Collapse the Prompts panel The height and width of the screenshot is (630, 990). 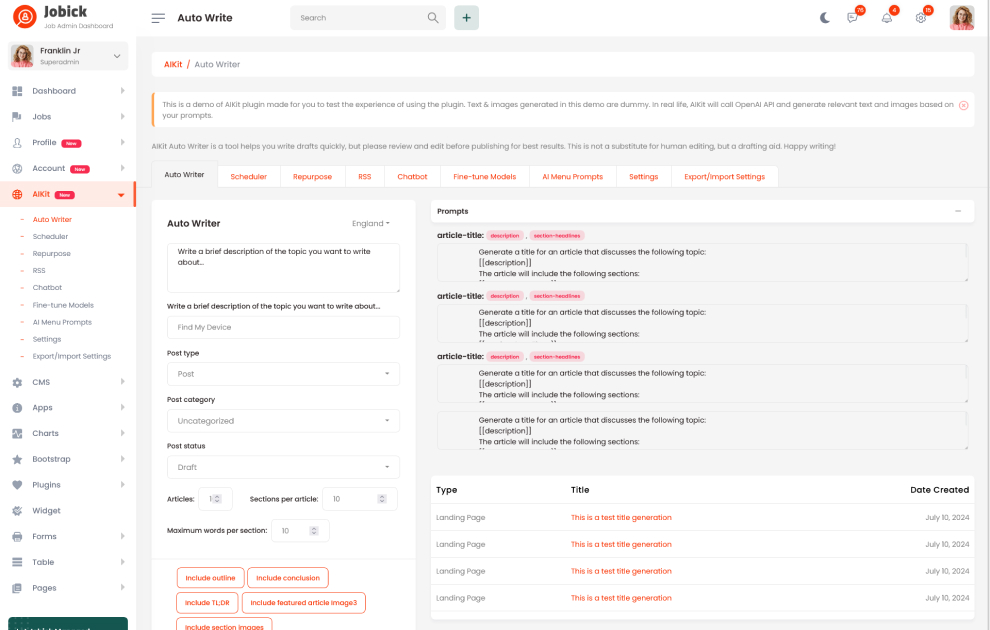click(x=958, y=211)
